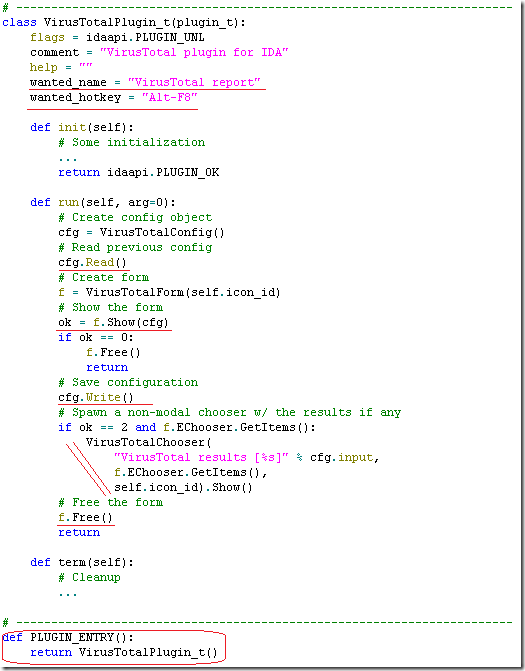Select the 'f = VirusTotalForm(self.icon_id)' line
The width and height of the screenshot is (525, 671).
point(169,292)
